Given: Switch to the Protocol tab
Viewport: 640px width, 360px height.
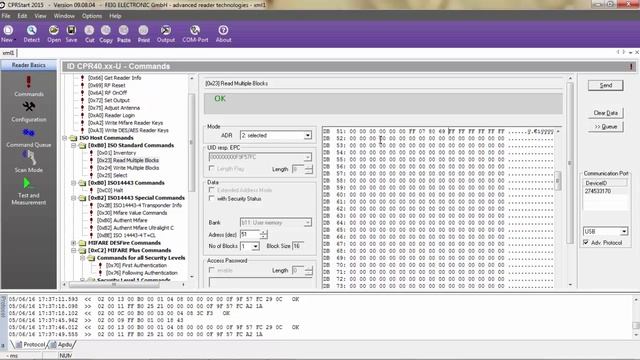Looking at the screenshot, I should coord(30,344).
